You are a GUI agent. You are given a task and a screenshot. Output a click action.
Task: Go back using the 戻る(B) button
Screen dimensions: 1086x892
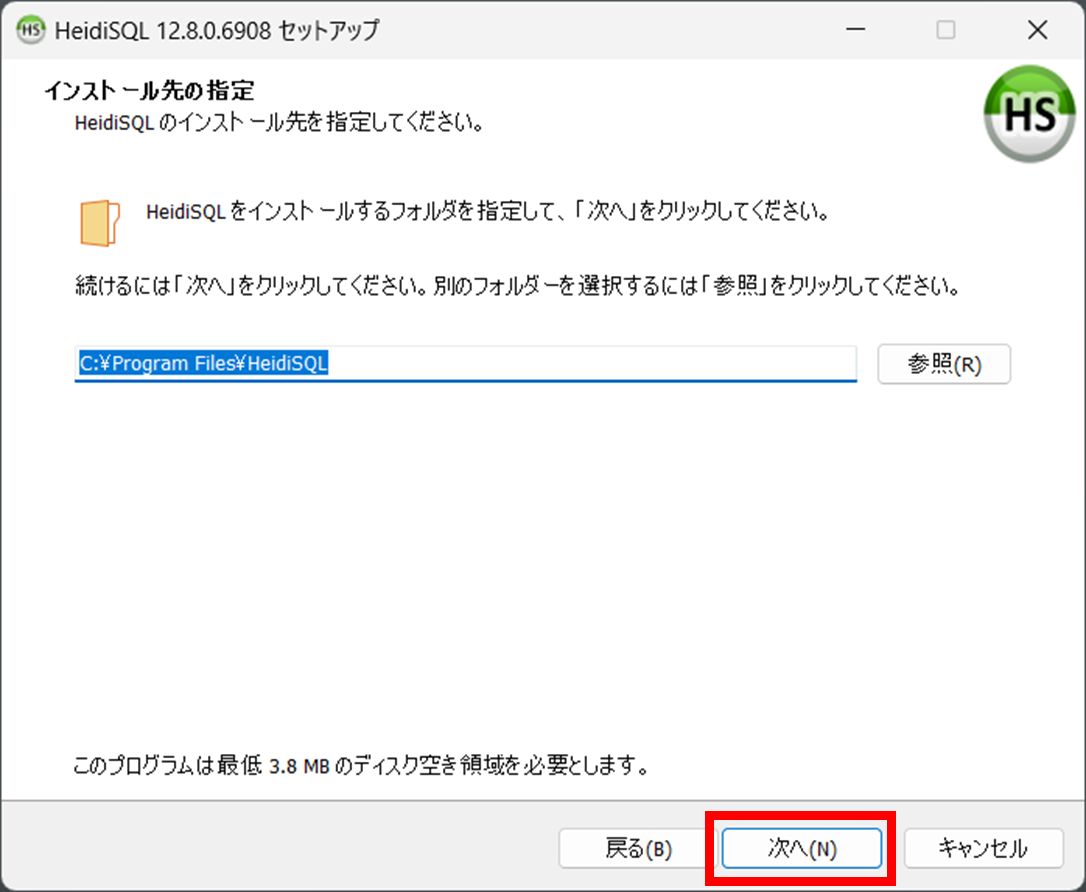click(x=630, y=847)
